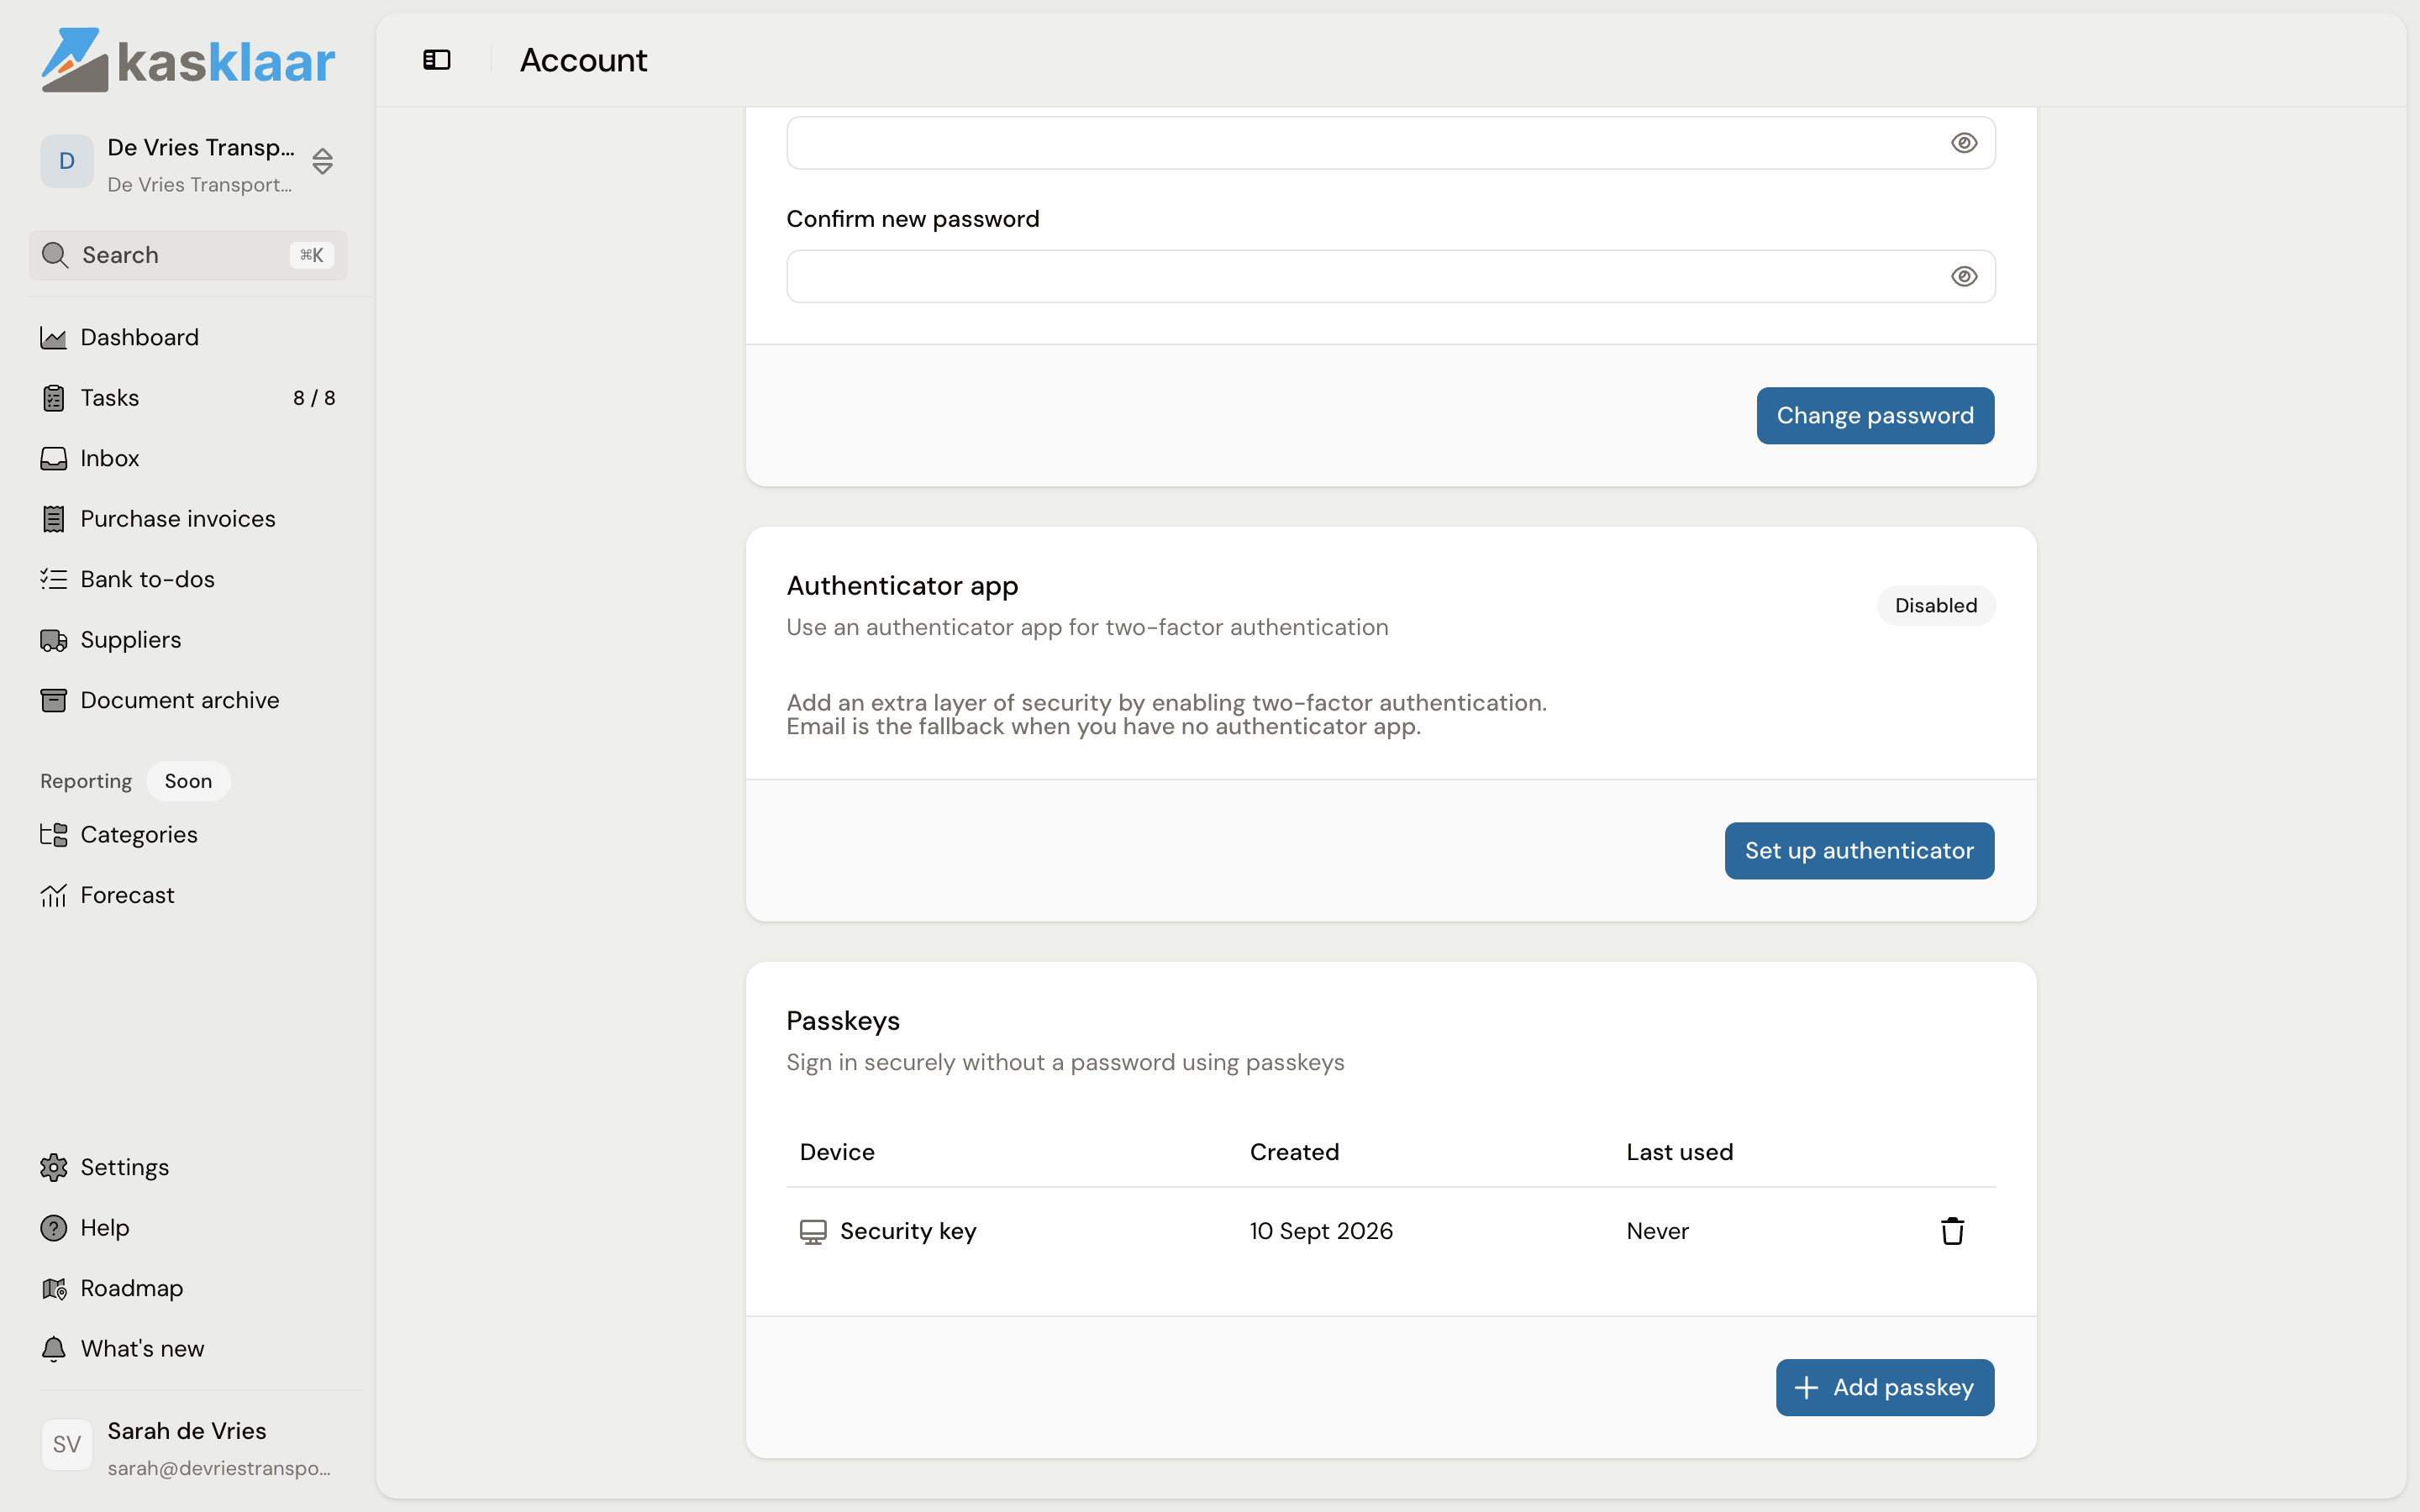This screenshot has height=1512, width=2420.
Task: Open the Dashboard chart icon
Action: (x=53, y=338)
